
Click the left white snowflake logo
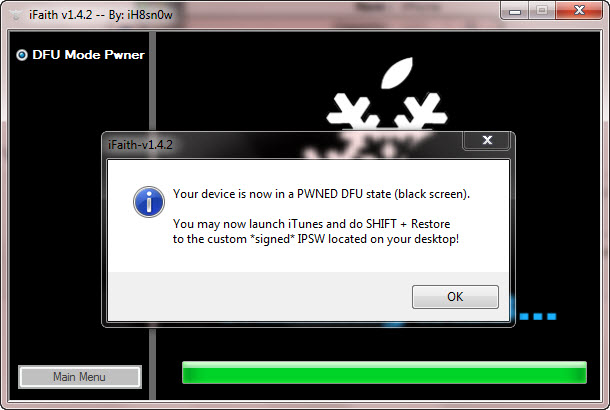pos(353,111)
